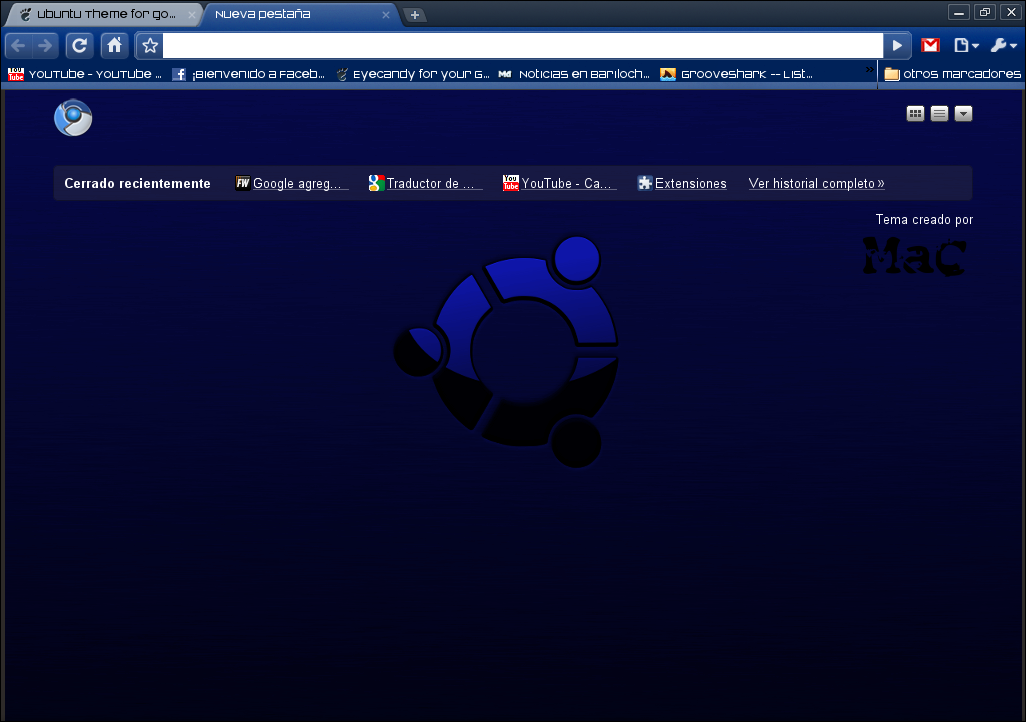Close the Nueva pestaña tab
This screenshot has height=722, width=1026.
(385, 14)
